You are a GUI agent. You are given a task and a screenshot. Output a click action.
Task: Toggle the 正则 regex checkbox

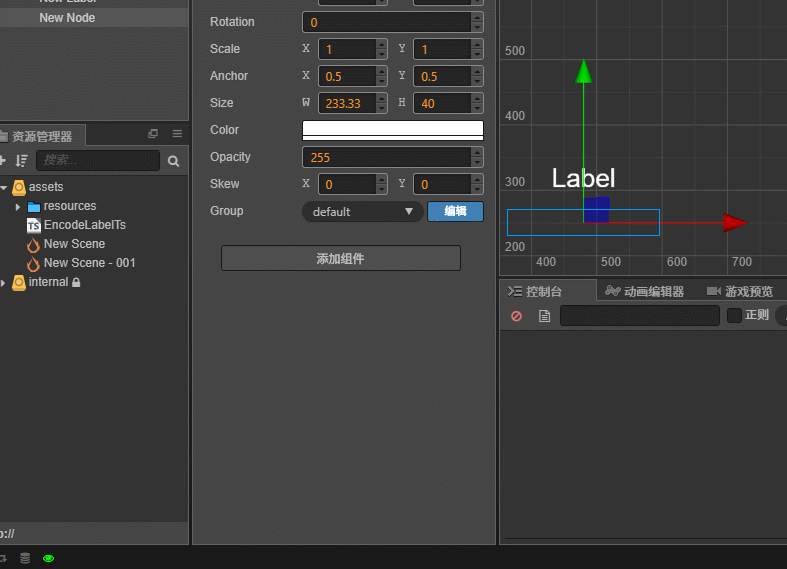(734, 316)
